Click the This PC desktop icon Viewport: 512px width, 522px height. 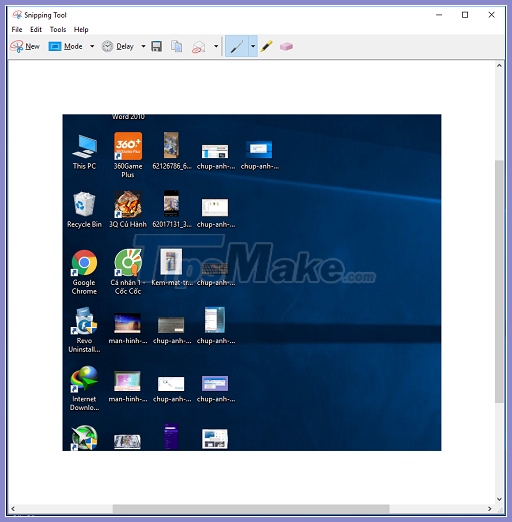click(x=84, y=152)
